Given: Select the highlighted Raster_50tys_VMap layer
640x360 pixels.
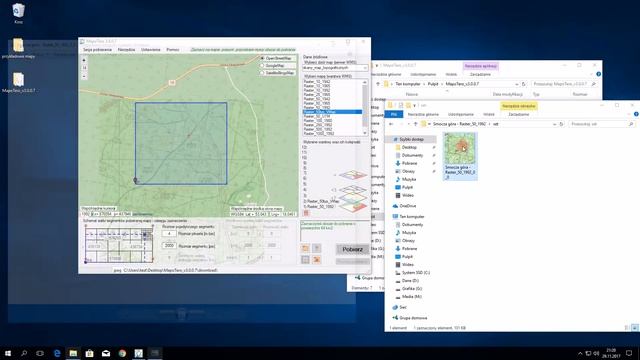Looking at the screenshot, I should tap(332, 112).
